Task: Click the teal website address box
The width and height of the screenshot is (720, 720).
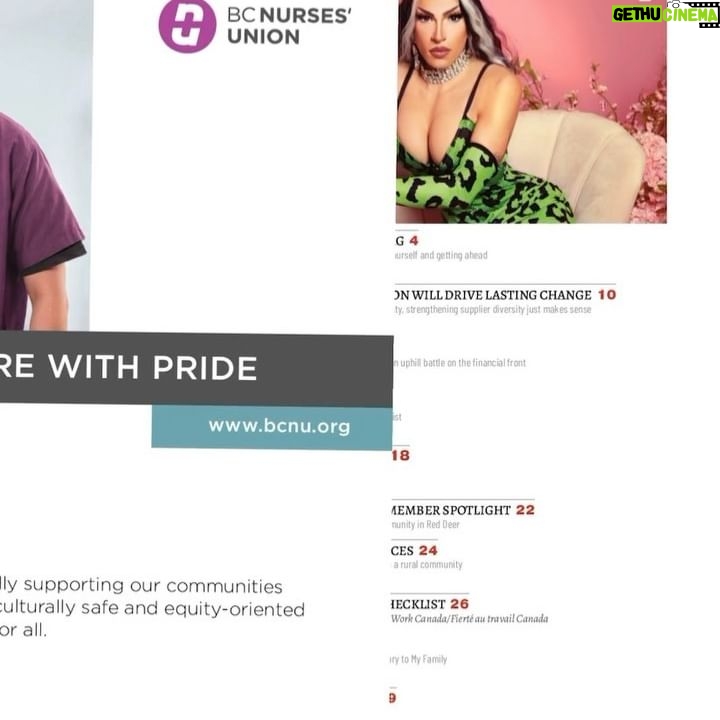Action: pyautogui.click(x=272, y=427)
